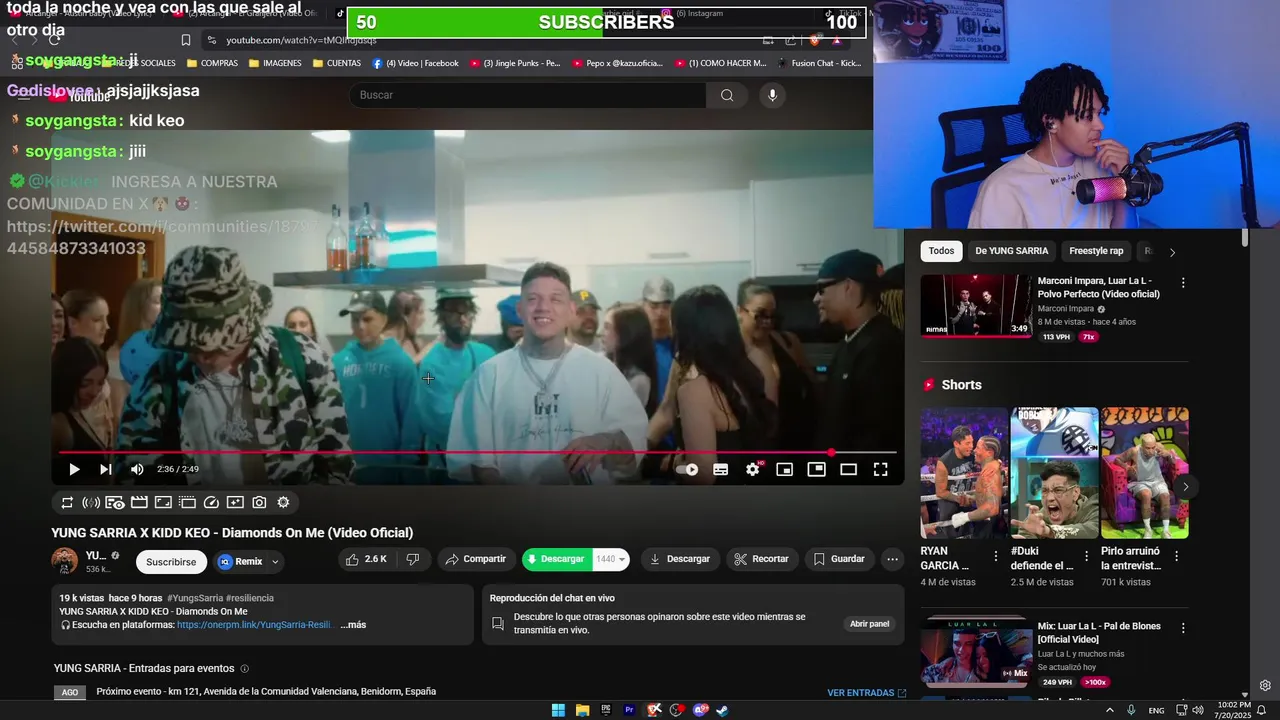1280x720 pixels.
Task: Open Windows Start menu
Action: [x=558, y=710]
